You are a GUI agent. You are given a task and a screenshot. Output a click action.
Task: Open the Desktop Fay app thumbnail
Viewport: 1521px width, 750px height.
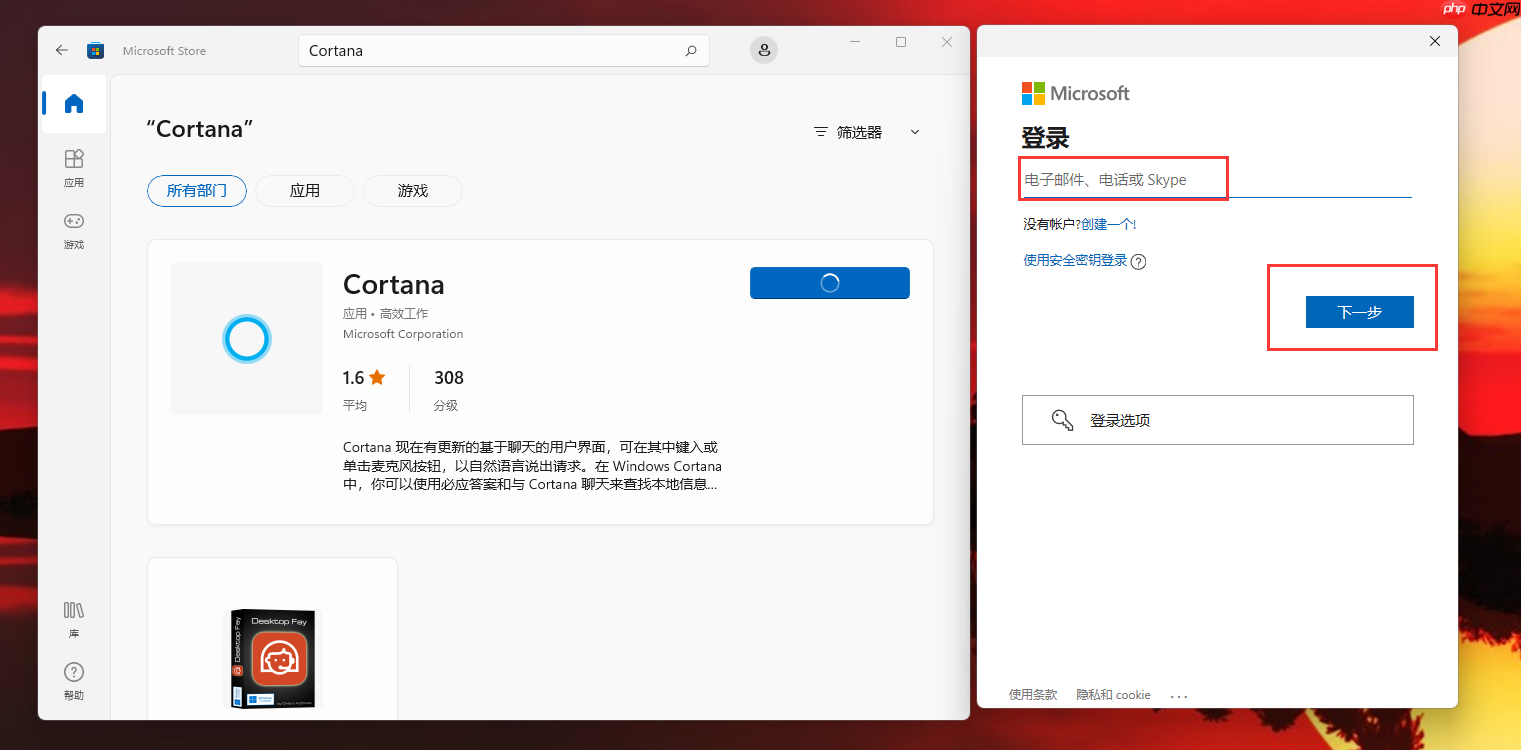[272, 657]
